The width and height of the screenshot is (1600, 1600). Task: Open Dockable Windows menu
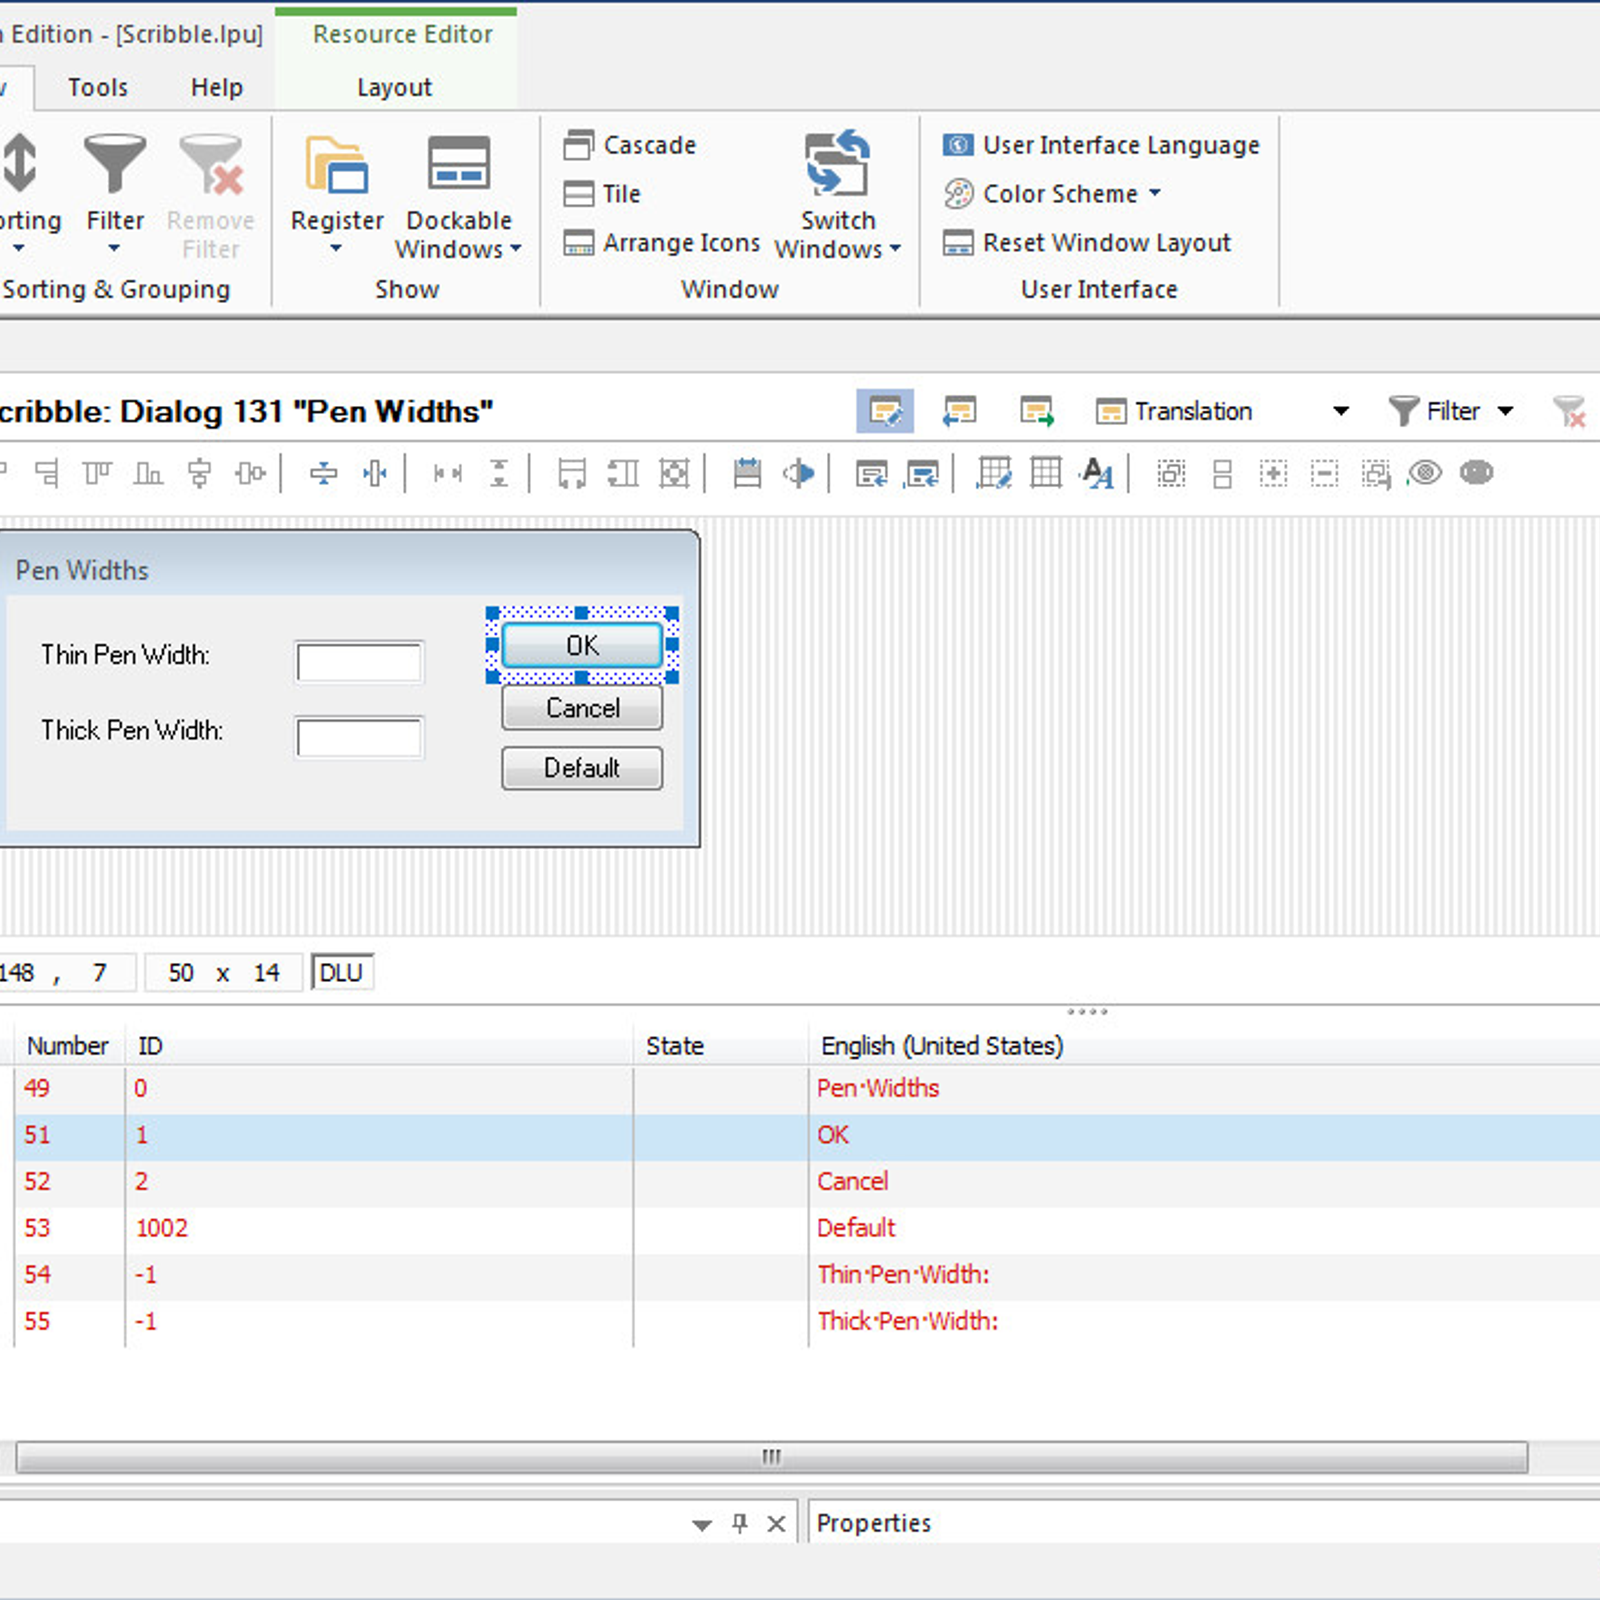click(x=458, y=195)
